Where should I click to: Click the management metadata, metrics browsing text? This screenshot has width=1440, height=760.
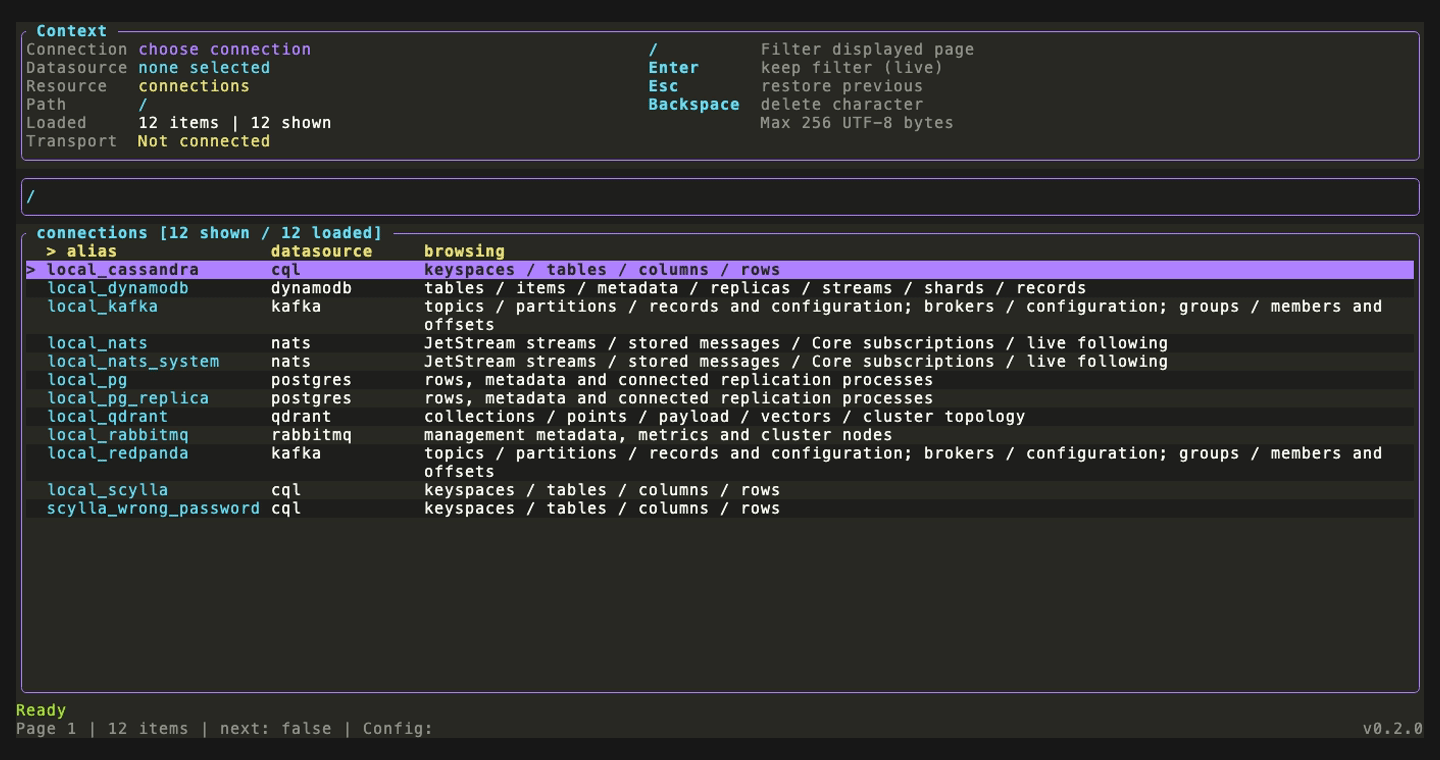658,435
